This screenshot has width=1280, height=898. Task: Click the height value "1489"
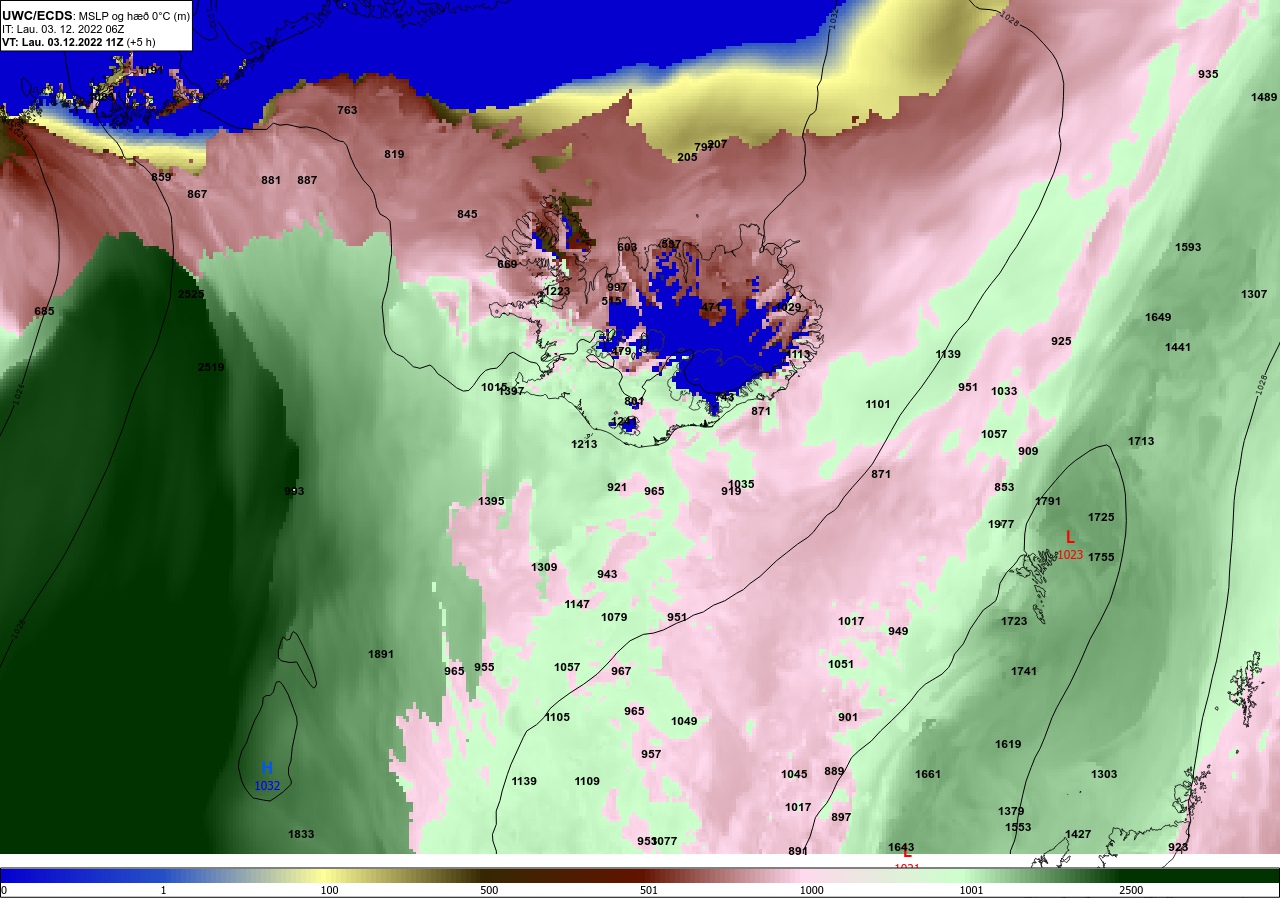coord(1264,97)
